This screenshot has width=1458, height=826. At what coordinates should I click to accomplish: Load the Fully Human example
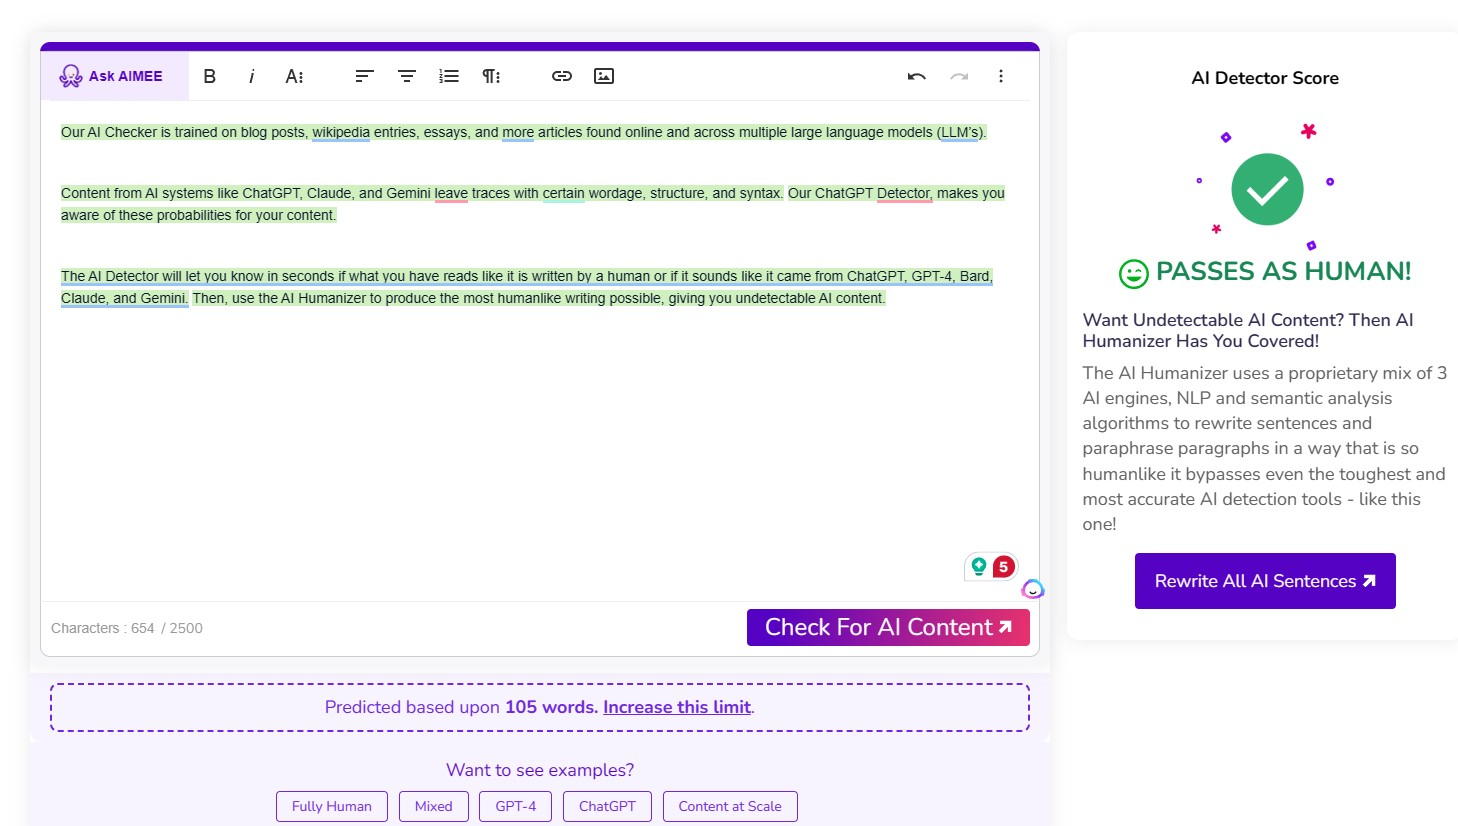click(331, 806)
